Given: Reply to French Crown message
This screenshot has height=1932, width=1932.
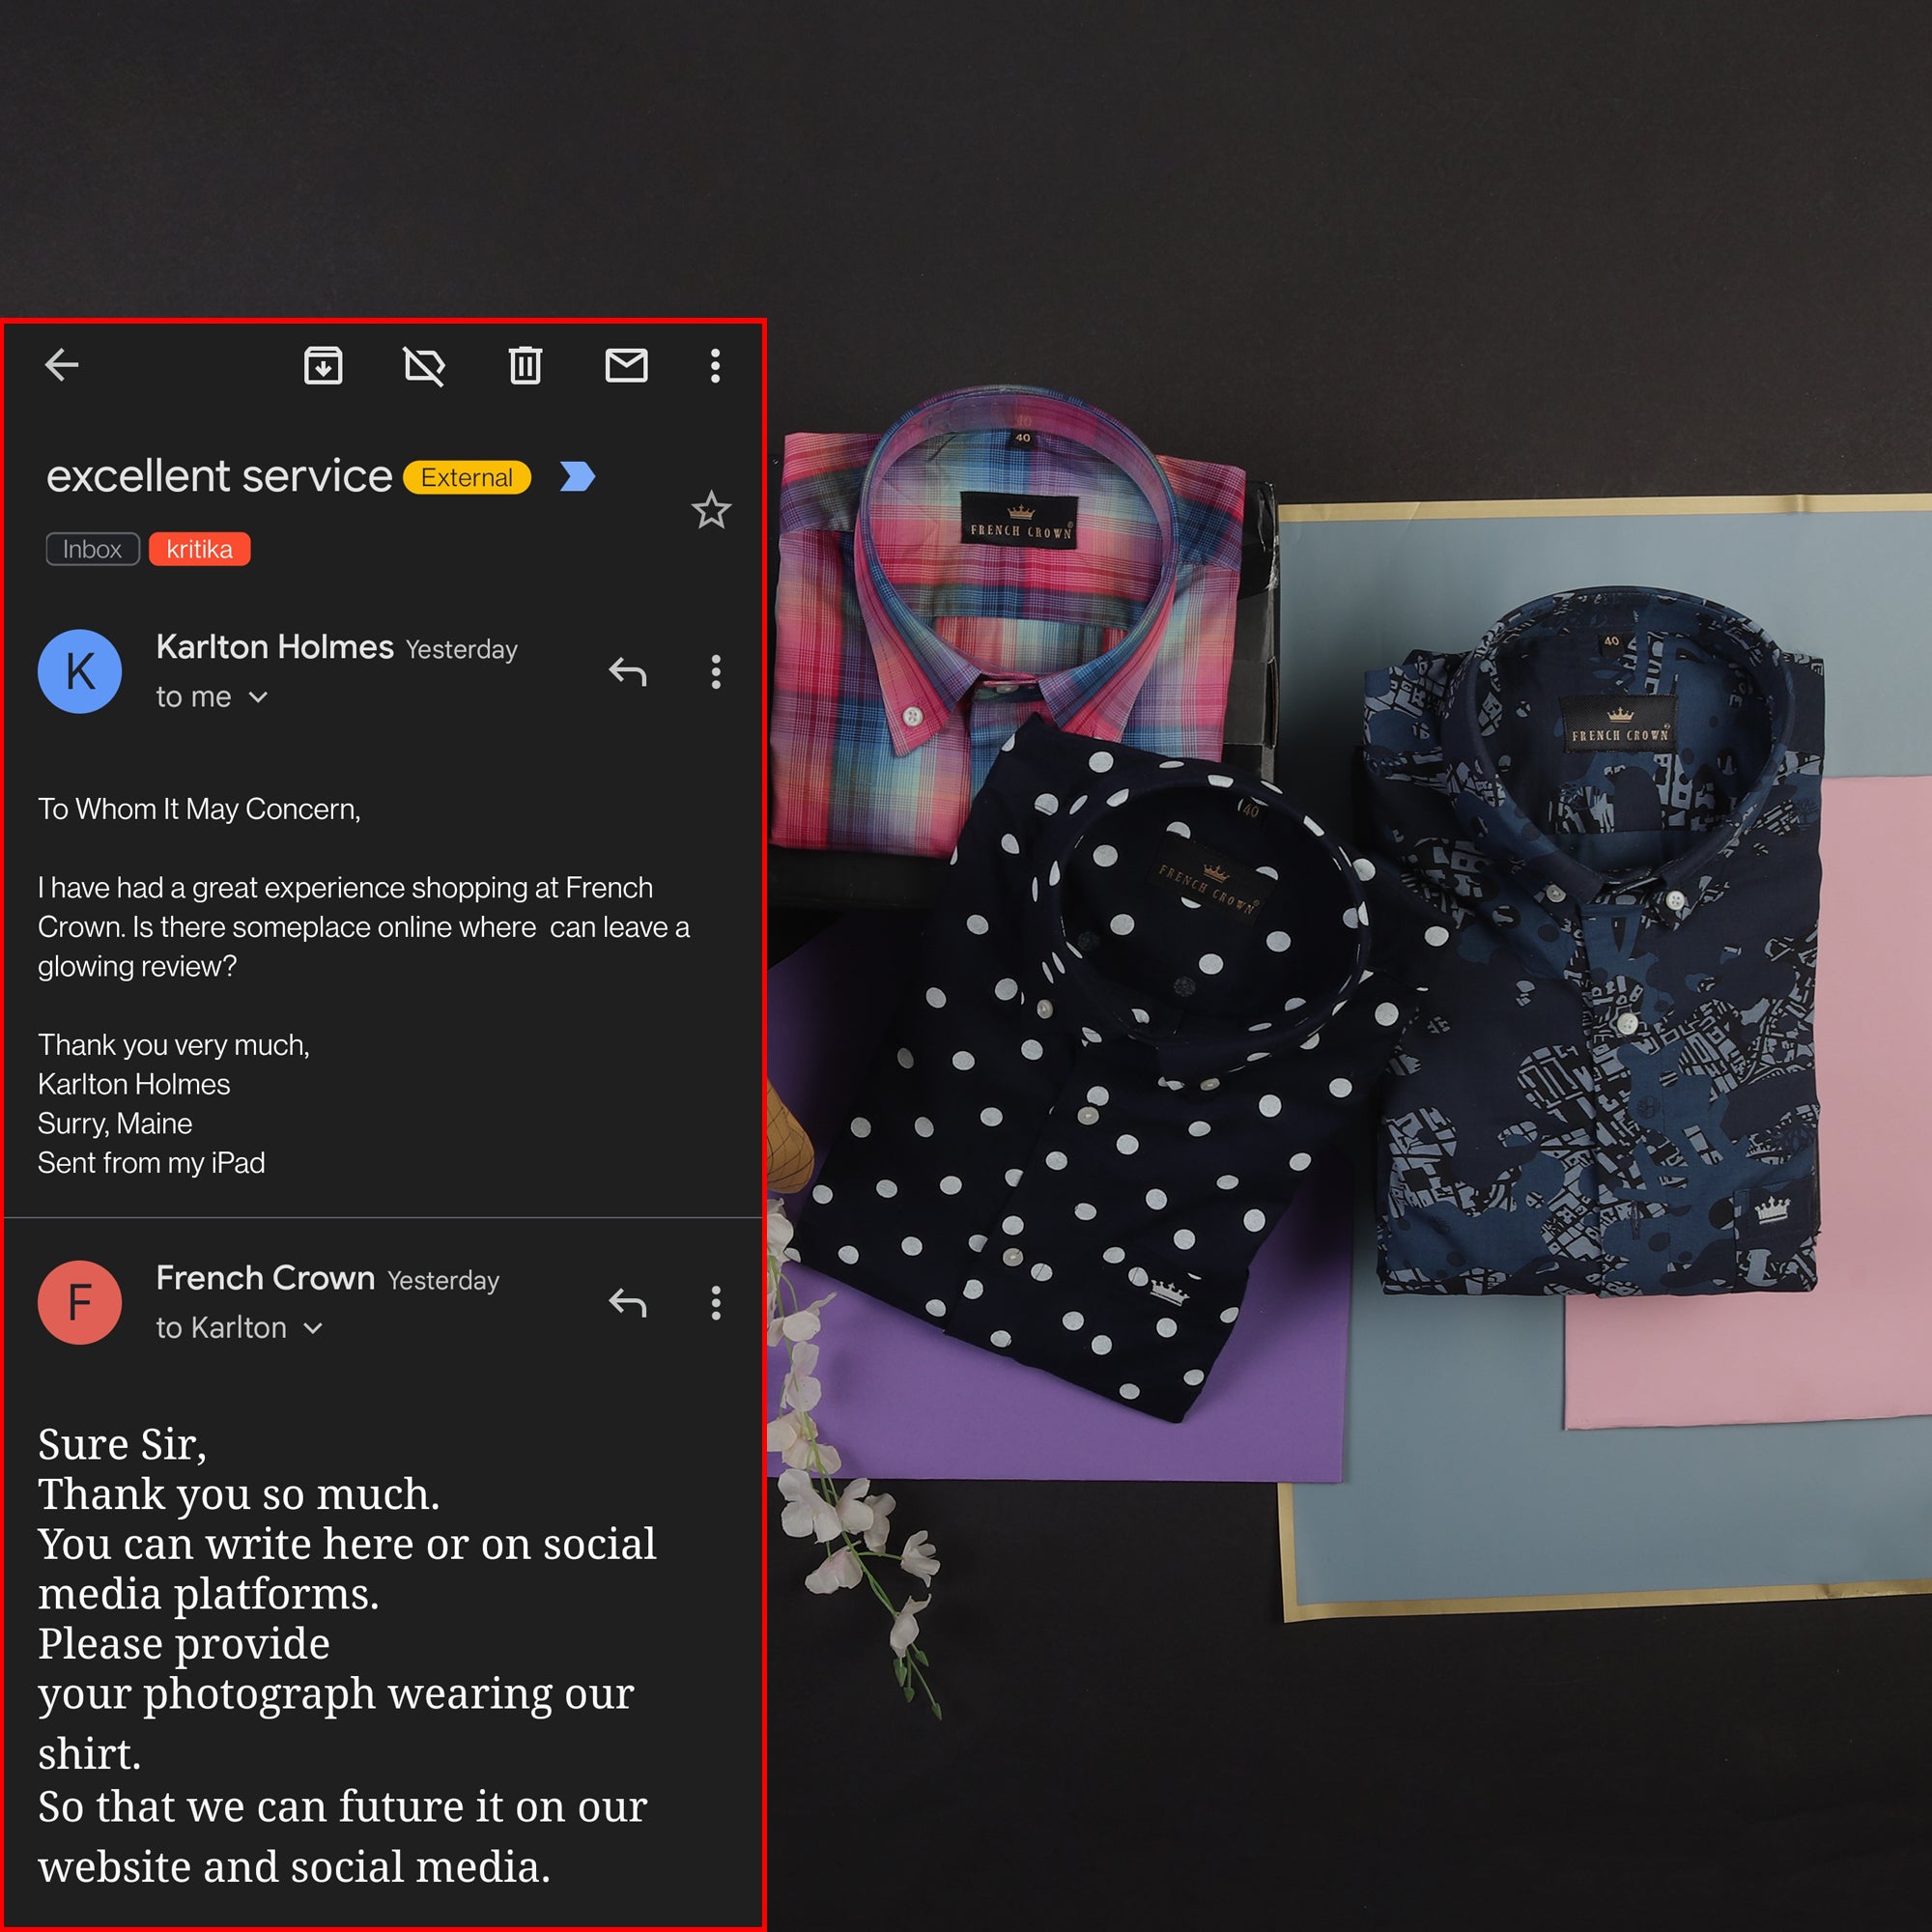Looking at the screenshot, I should pos(628,1303).
